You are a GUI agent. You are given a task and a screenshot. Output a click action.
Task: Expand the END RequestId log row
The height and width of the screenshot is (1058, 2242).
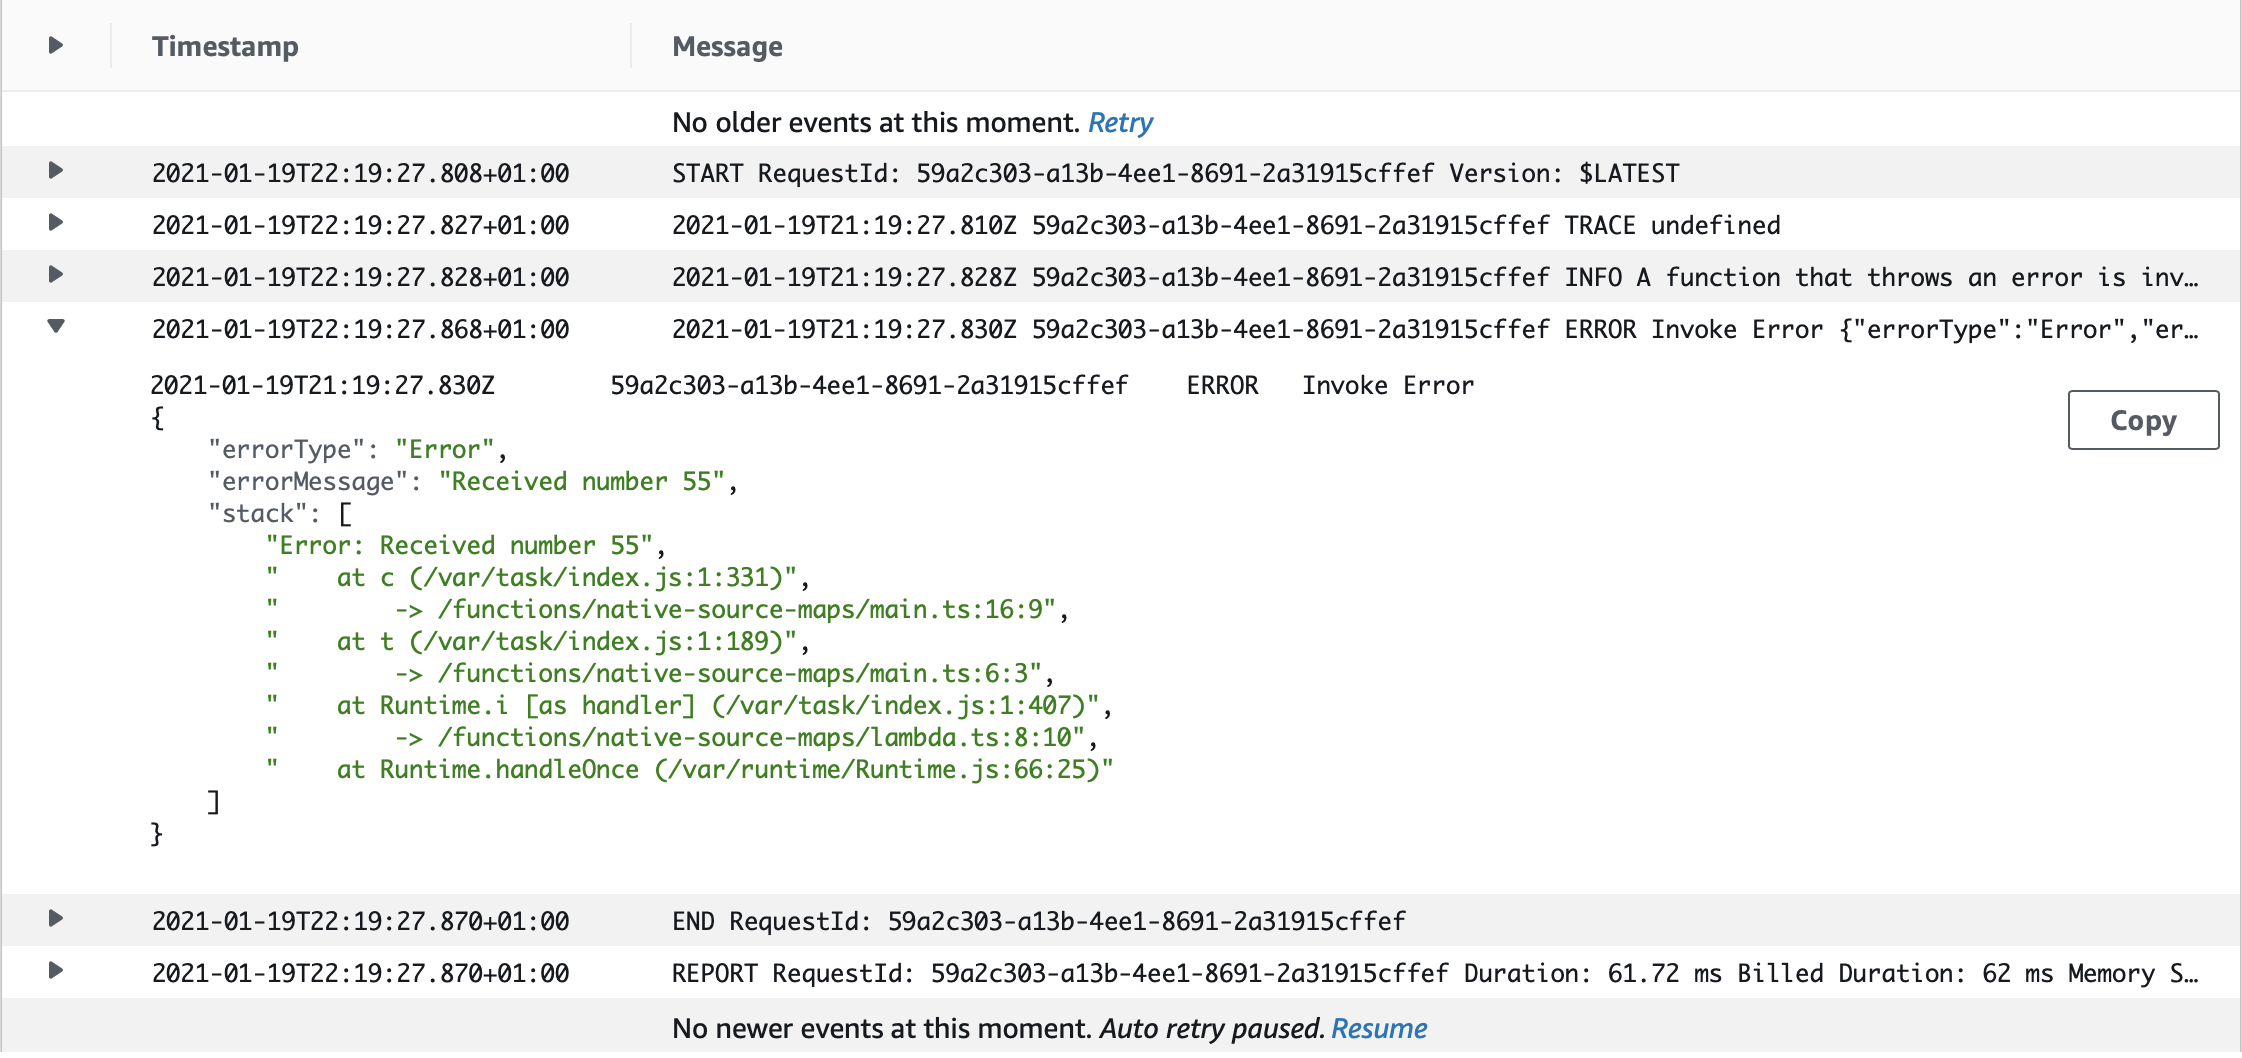pyautogui.click(x=56, y=919)
